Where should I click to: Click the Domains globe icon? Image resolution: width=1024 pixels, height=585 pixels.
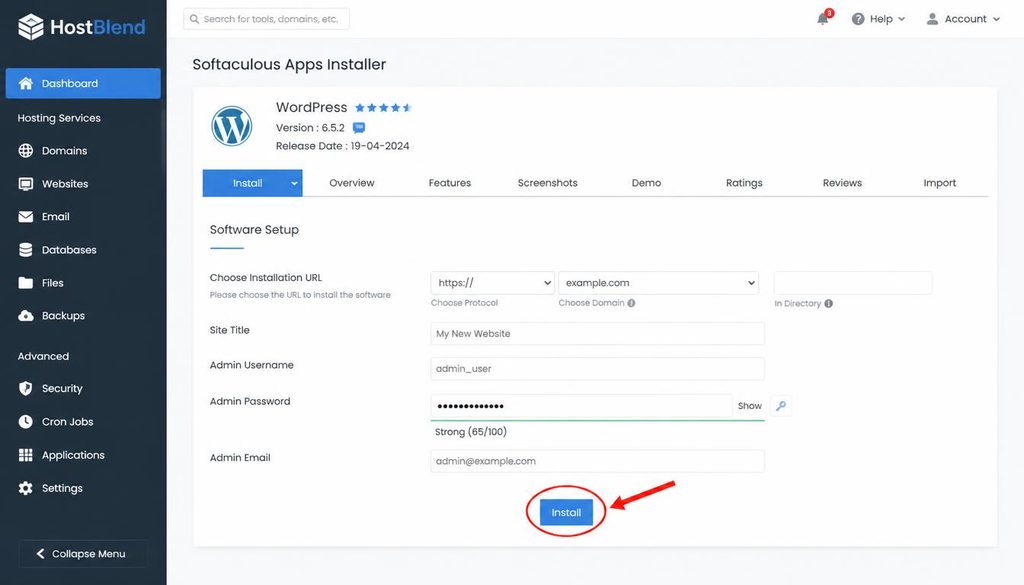coord(25,150)
